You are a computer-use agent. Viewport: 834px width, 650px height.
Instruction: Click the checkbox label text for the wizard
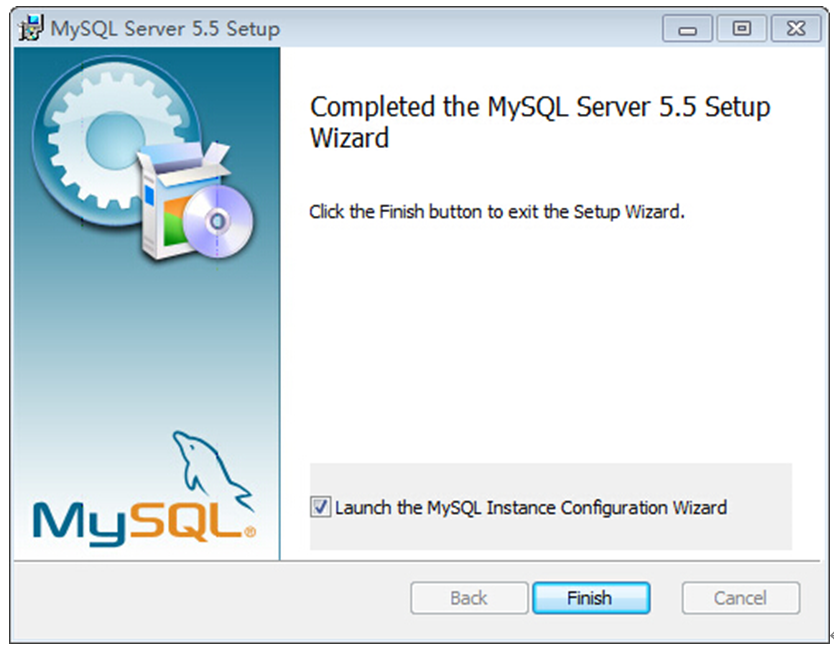click(x=530, y=508)
